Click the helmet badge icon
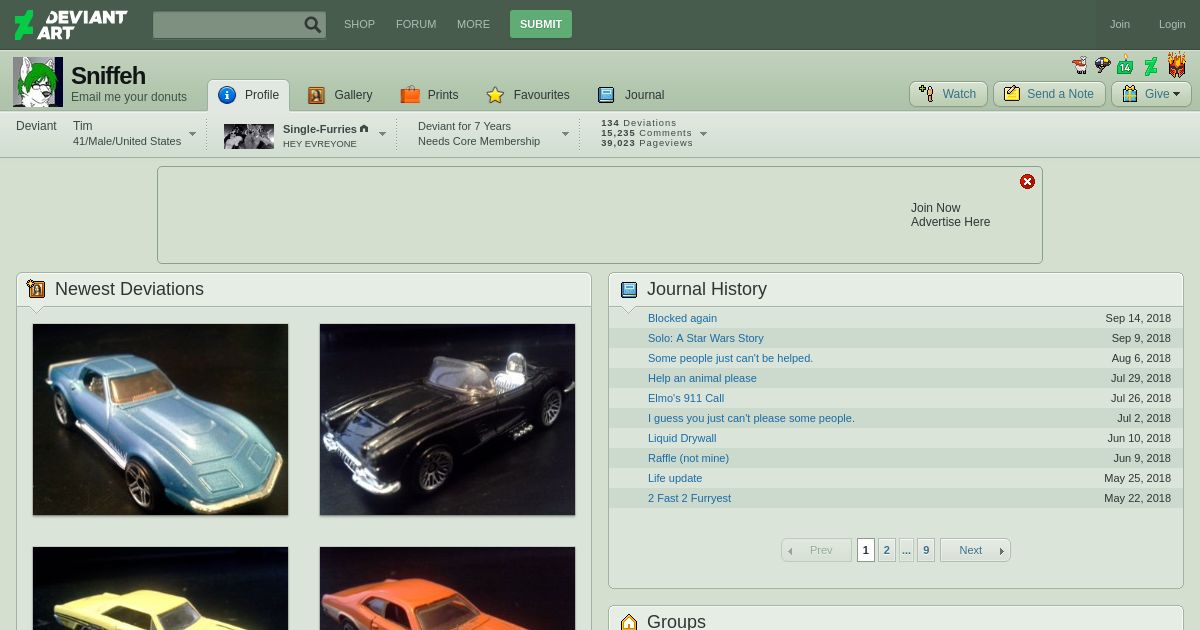This screenshot has width=1200, height=630. (x=1102, y=66)
